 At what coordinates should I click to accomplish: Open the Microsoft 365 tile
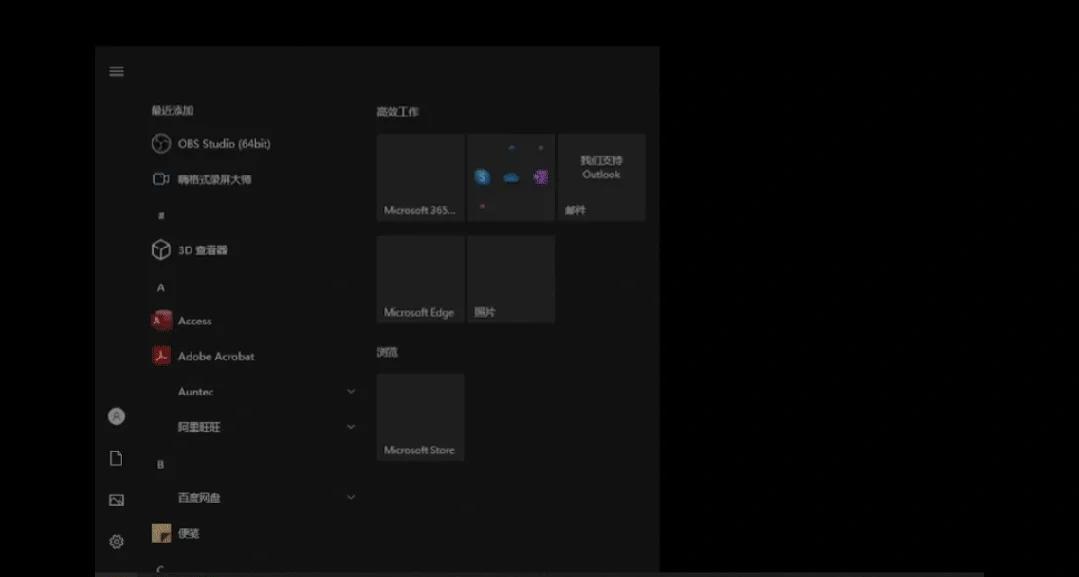pyautogui.click(x=420, y=177)
